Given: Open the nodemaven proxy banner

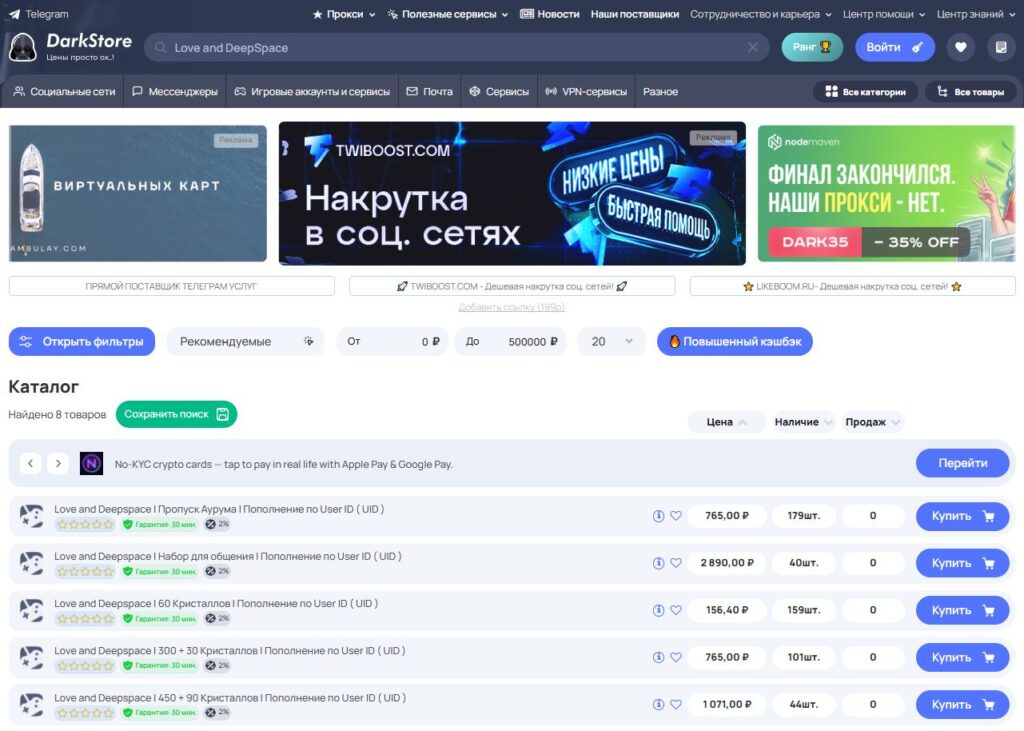Looking at the screenshot, I should click(x=886, y=193).
